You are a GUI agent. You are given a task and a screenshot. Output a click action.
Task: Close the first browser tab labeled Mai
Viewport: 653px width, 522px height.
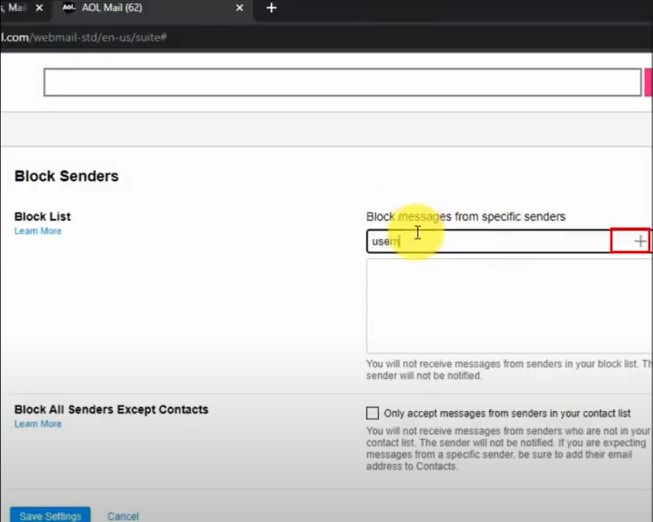pos(39,8)
